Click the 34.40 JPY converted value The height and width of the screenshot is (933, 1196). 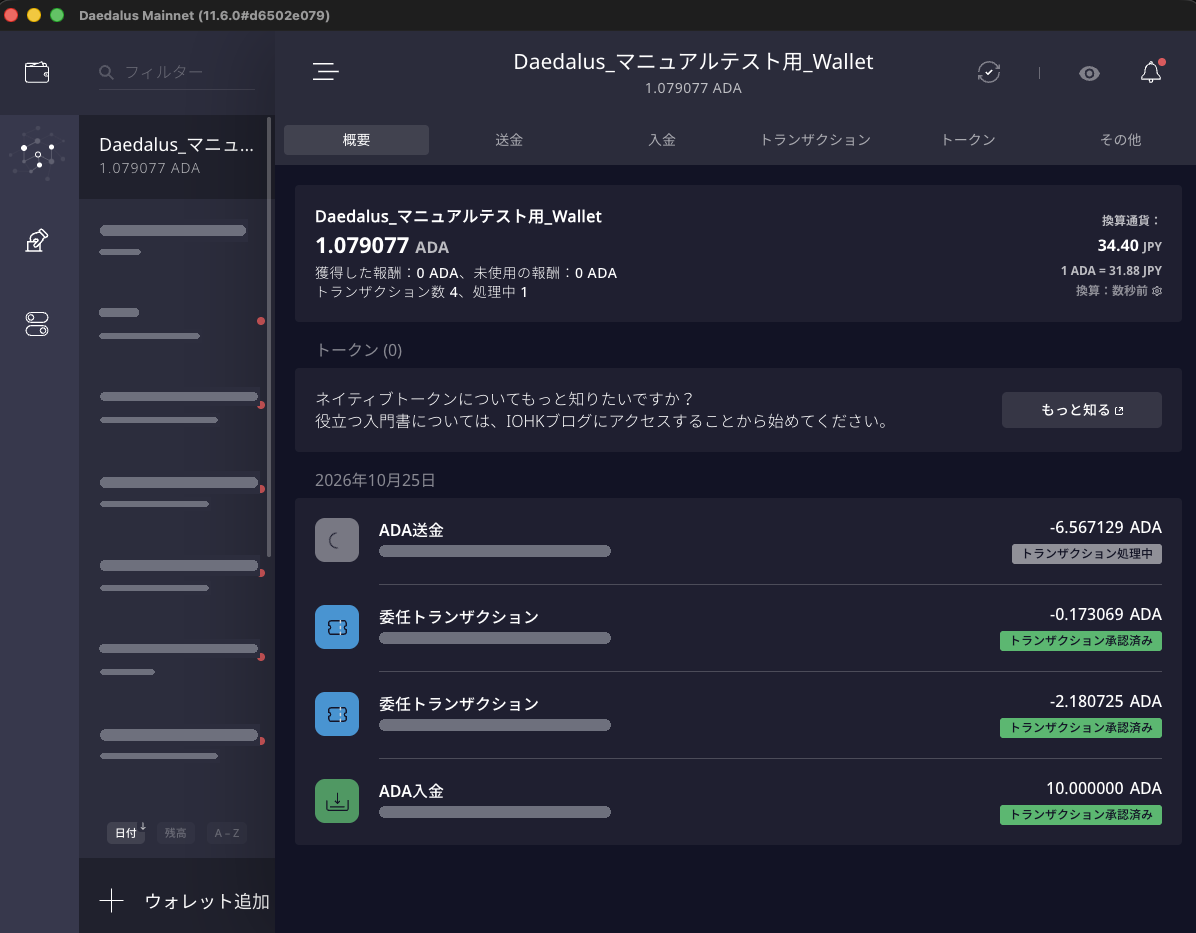point(1130,246)
